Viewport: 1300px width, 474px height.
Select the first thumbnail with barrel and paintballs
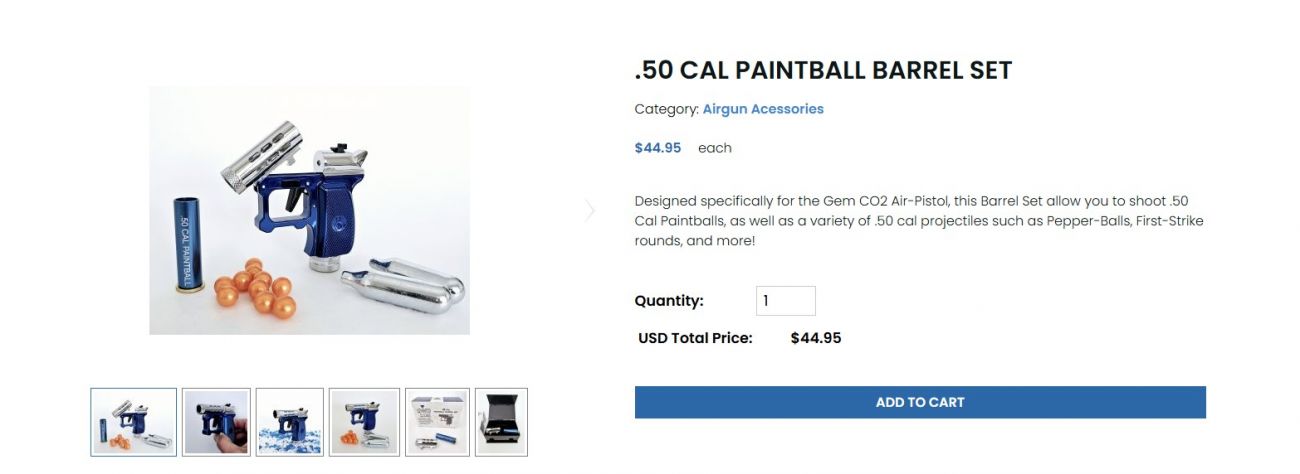pyautogui.click(x=134, y=422)
